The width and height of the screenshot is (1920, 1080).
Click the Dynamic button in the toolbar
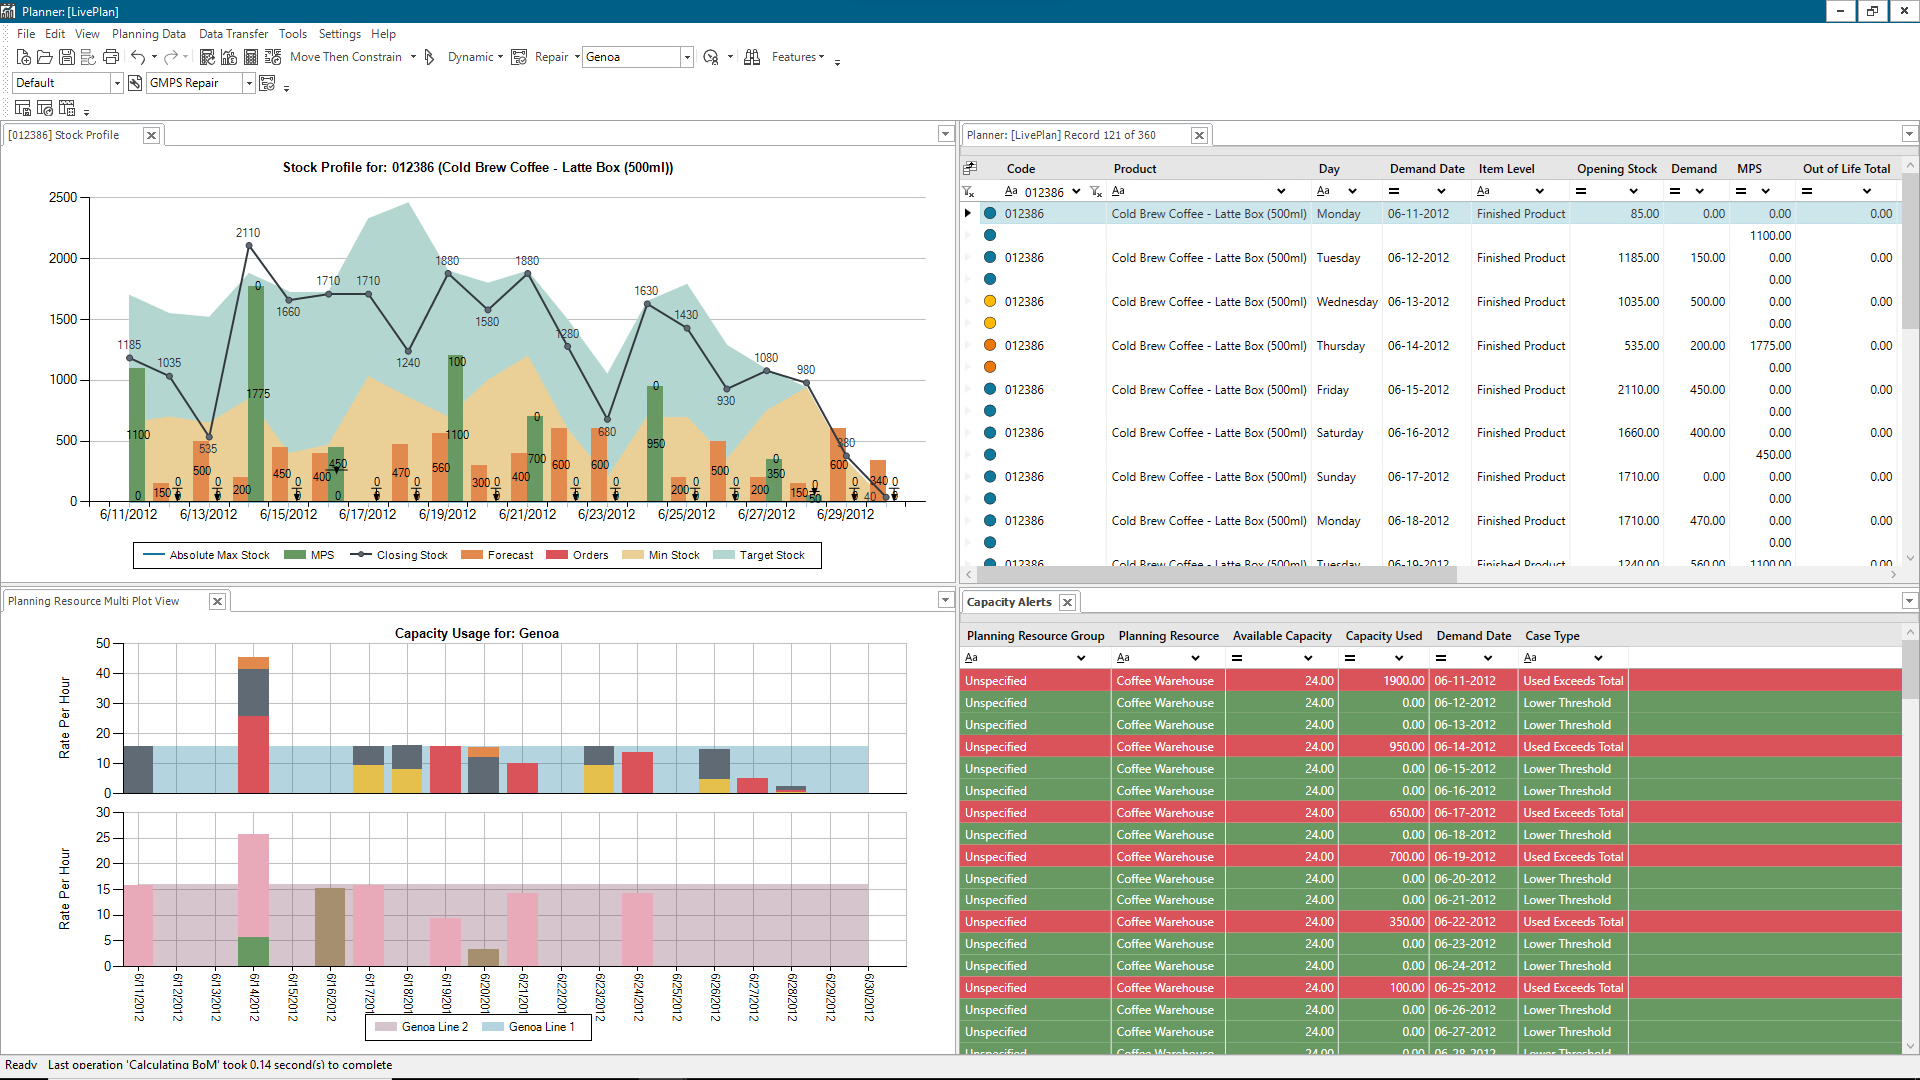[x=470, y=57]
